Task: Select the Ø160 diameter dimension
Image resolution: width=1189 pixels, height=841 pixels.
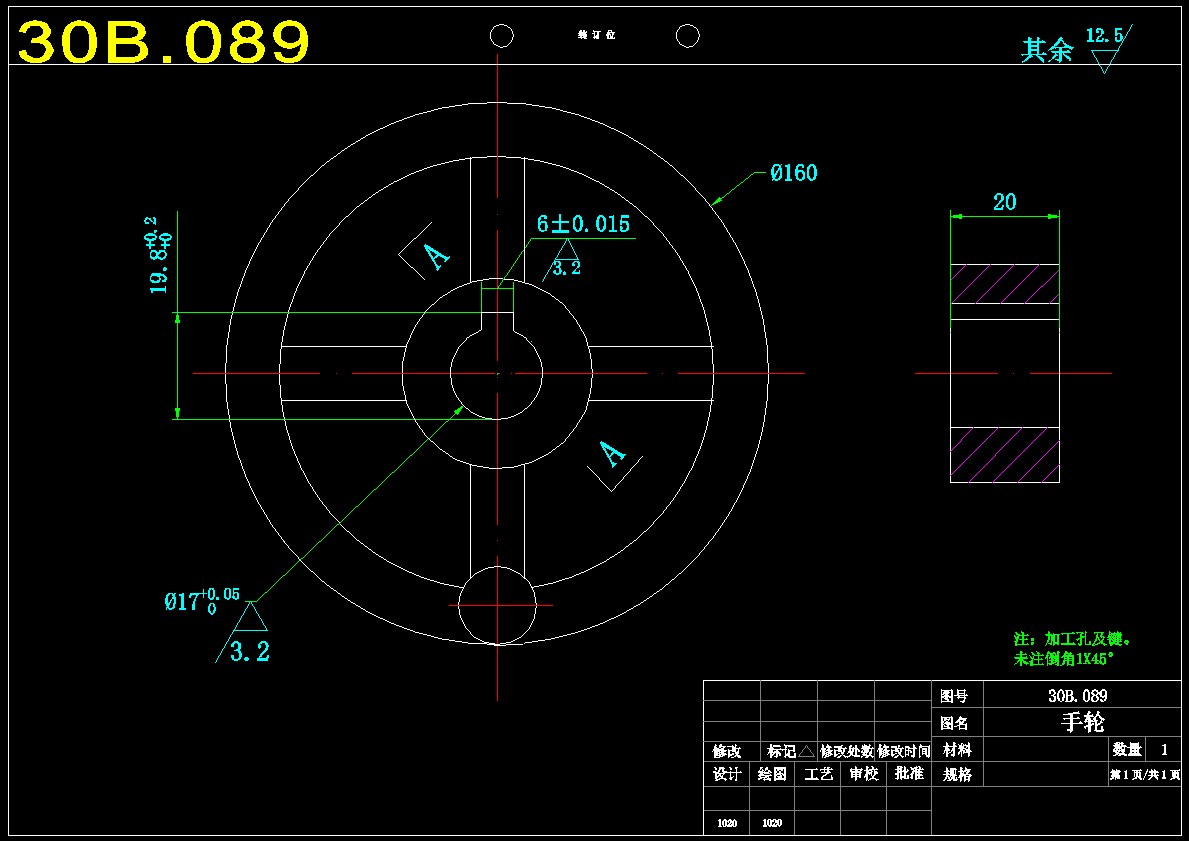Action: pos(794,173)
